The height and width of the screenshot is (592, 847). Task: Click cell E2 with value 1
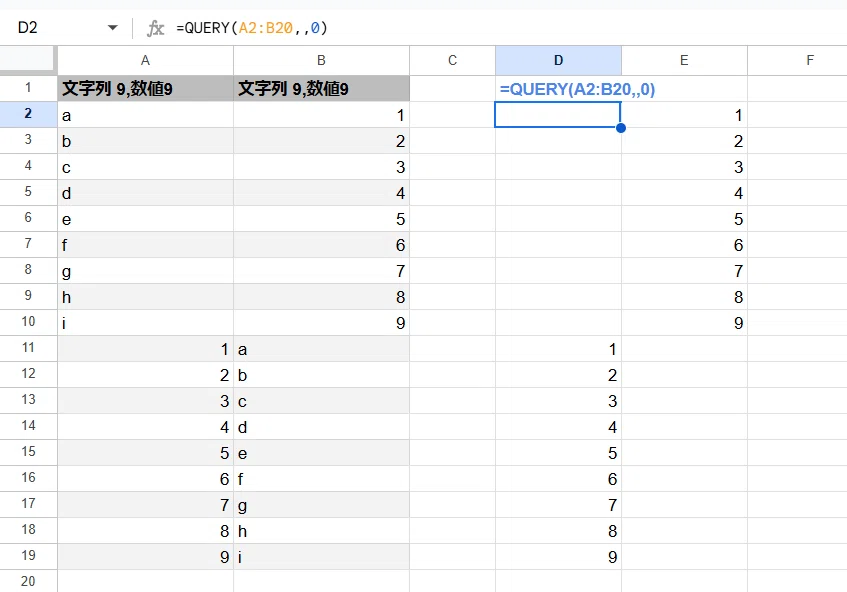[x=684, y=115]
